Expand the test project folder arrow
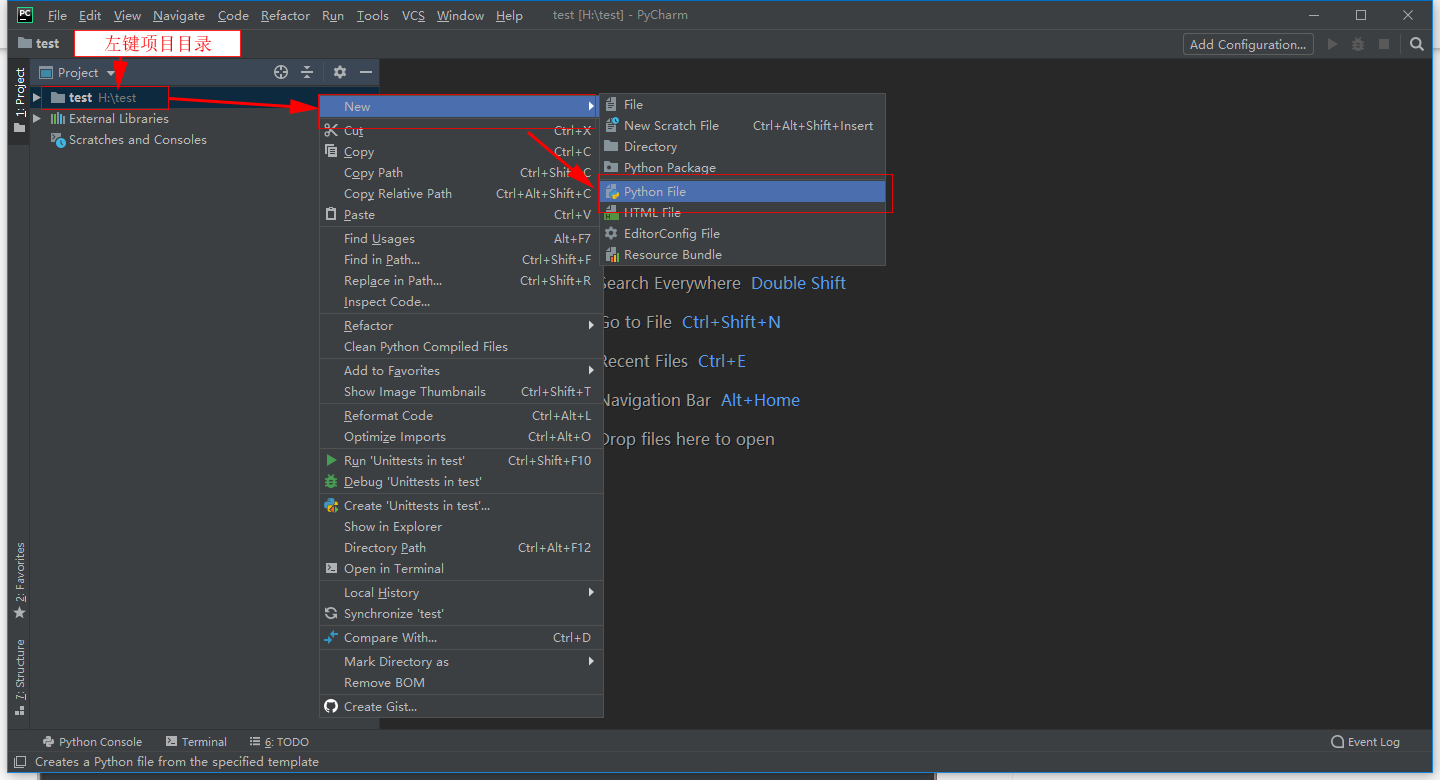1440x780 pixels. point(37,97)
